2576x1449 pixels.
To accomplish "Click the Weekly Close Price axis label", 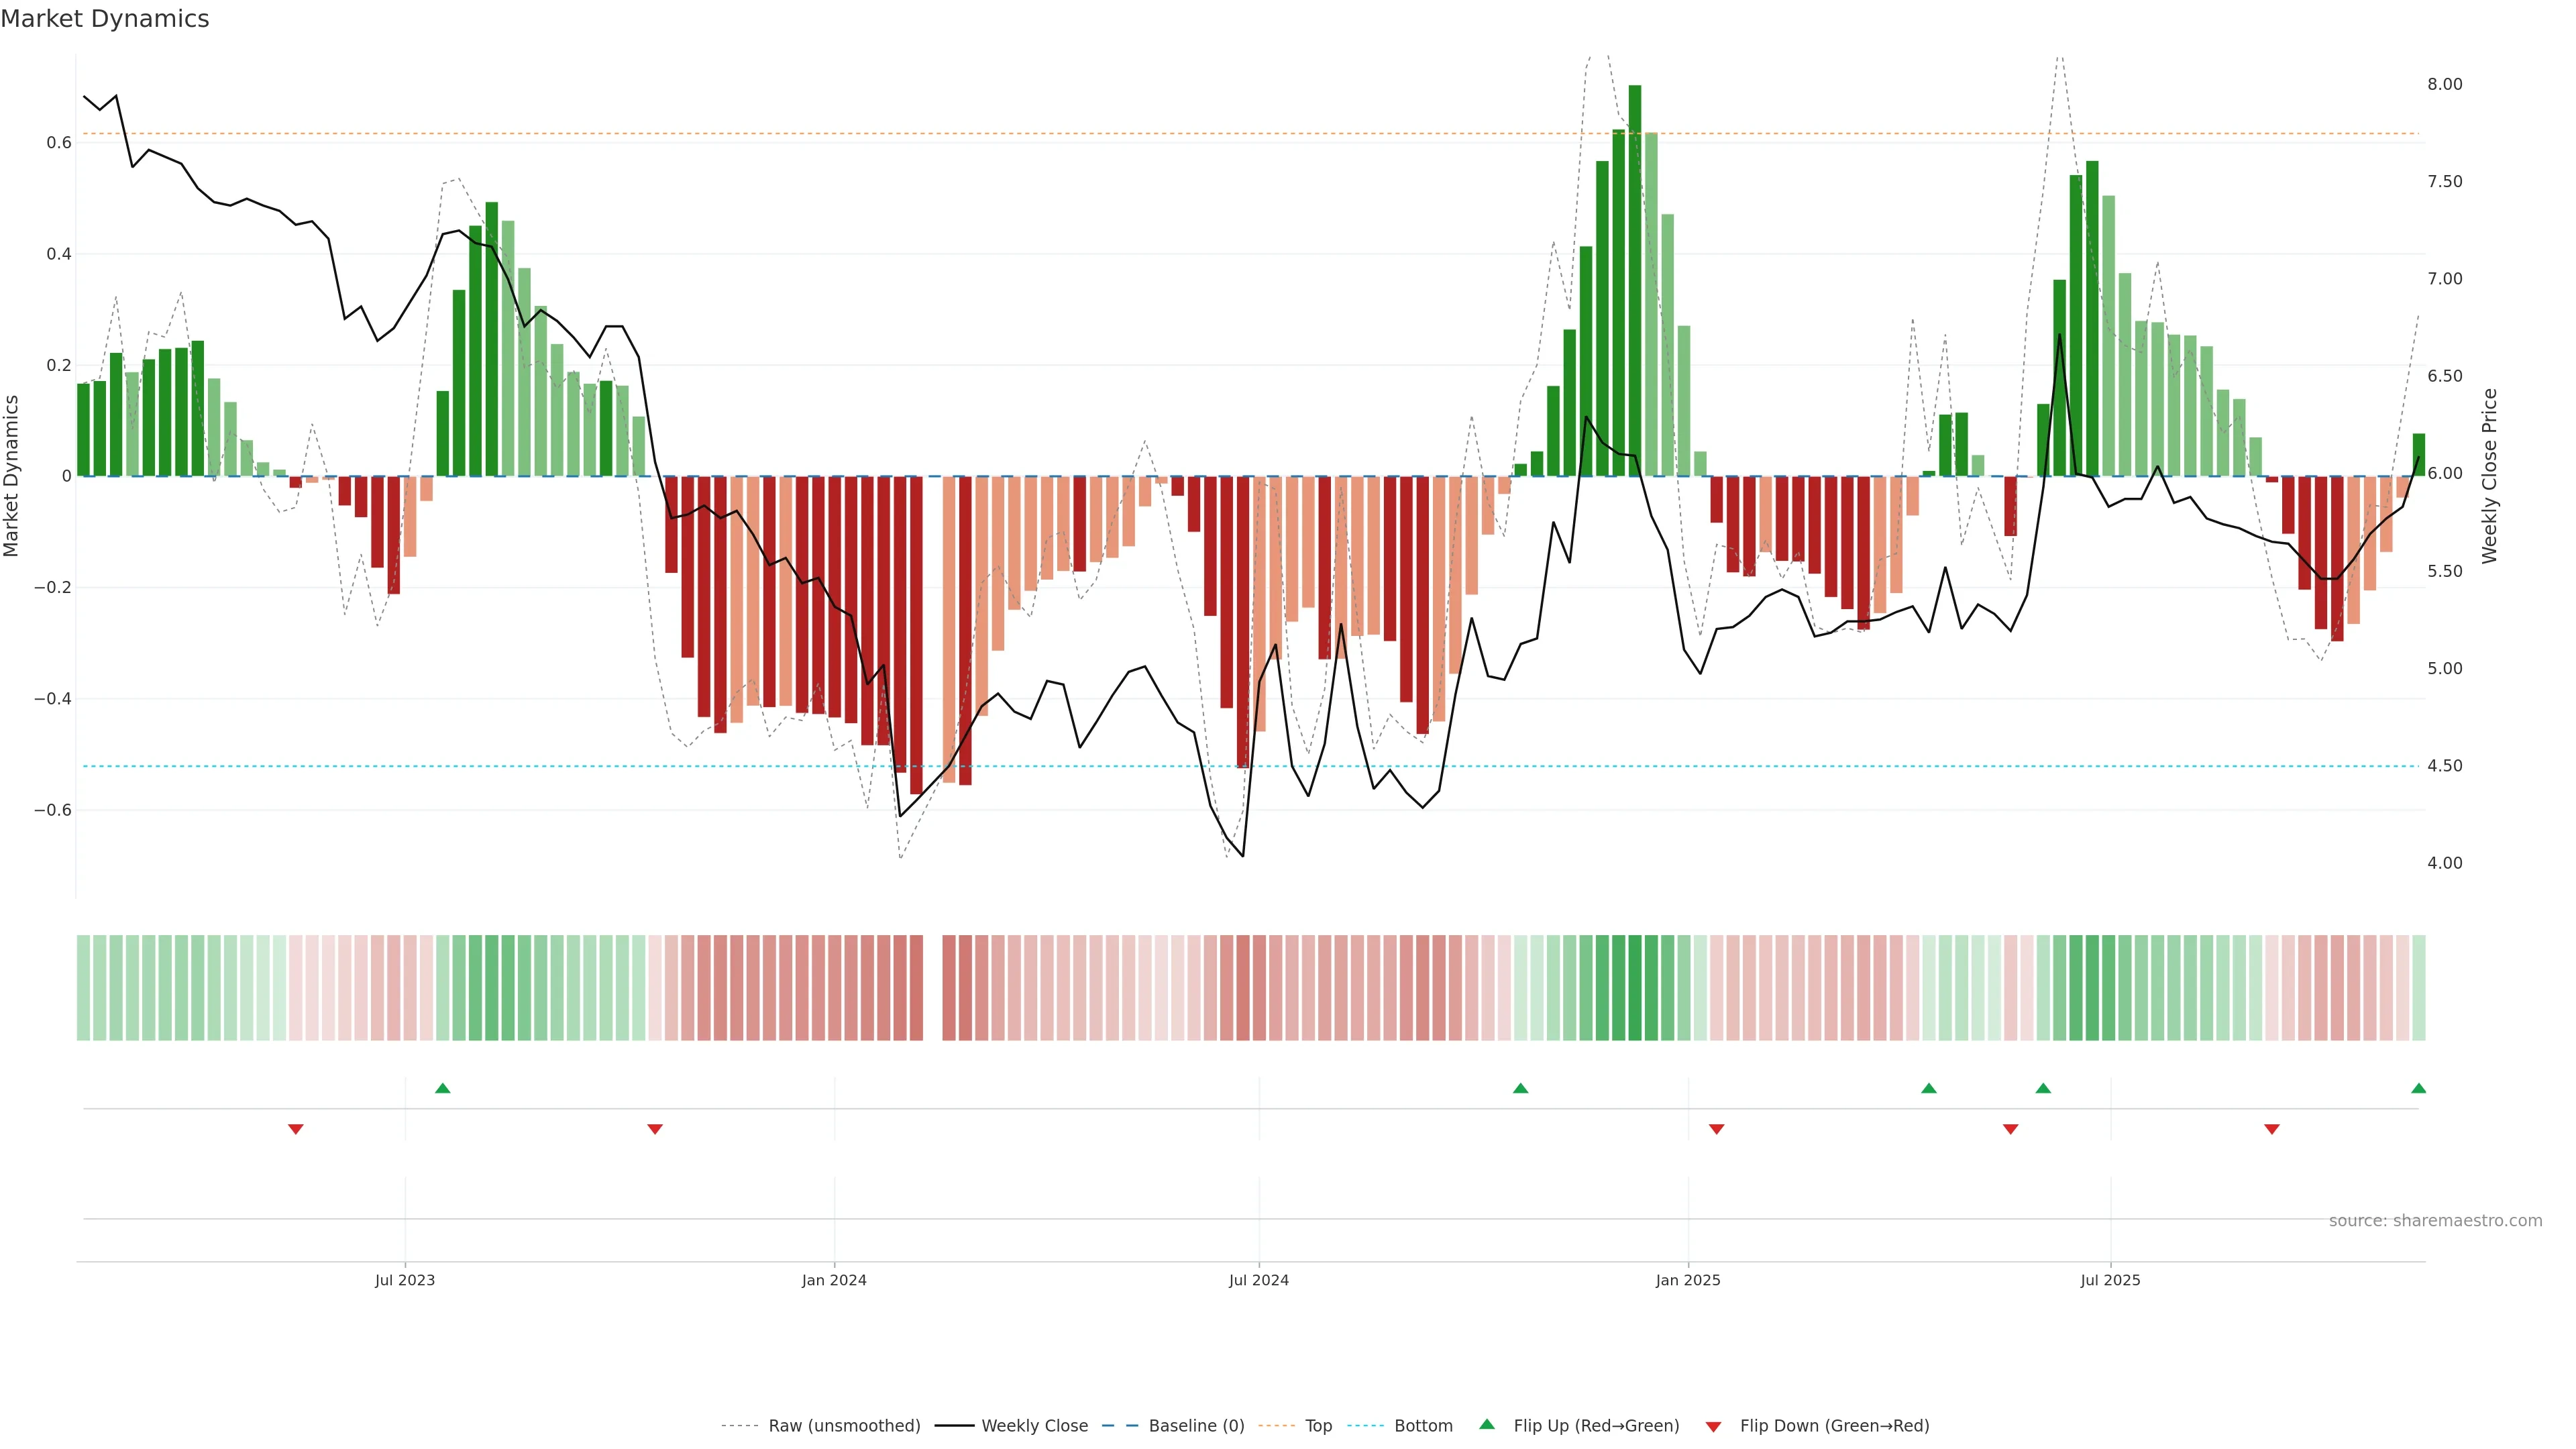I will (2489, 476).
